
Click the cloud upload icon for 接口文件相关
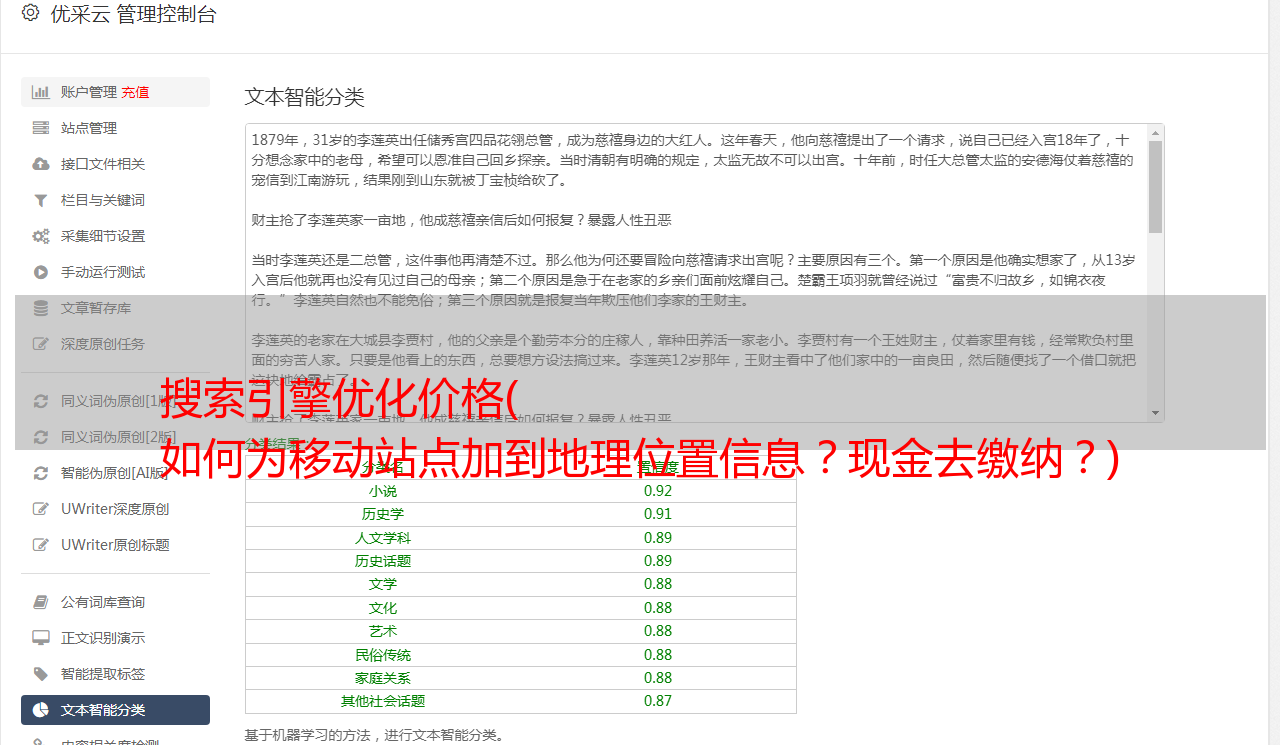pos(40,164)
